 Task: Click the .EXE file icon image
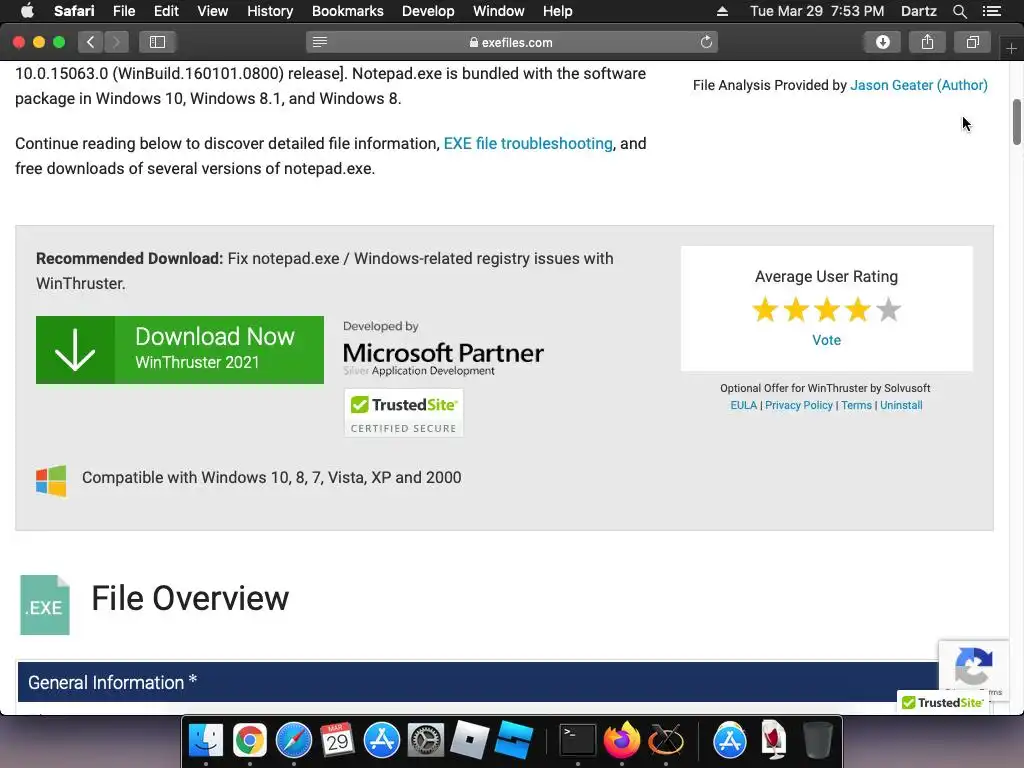point(45,605)
